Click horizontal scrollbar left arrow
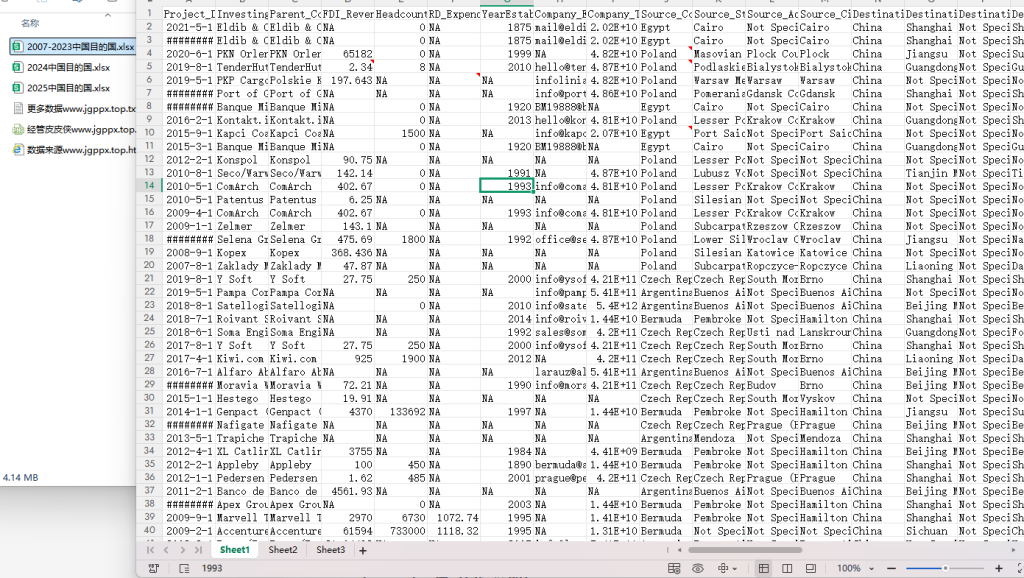This screenshot has height=578, width=1024. 679,550
